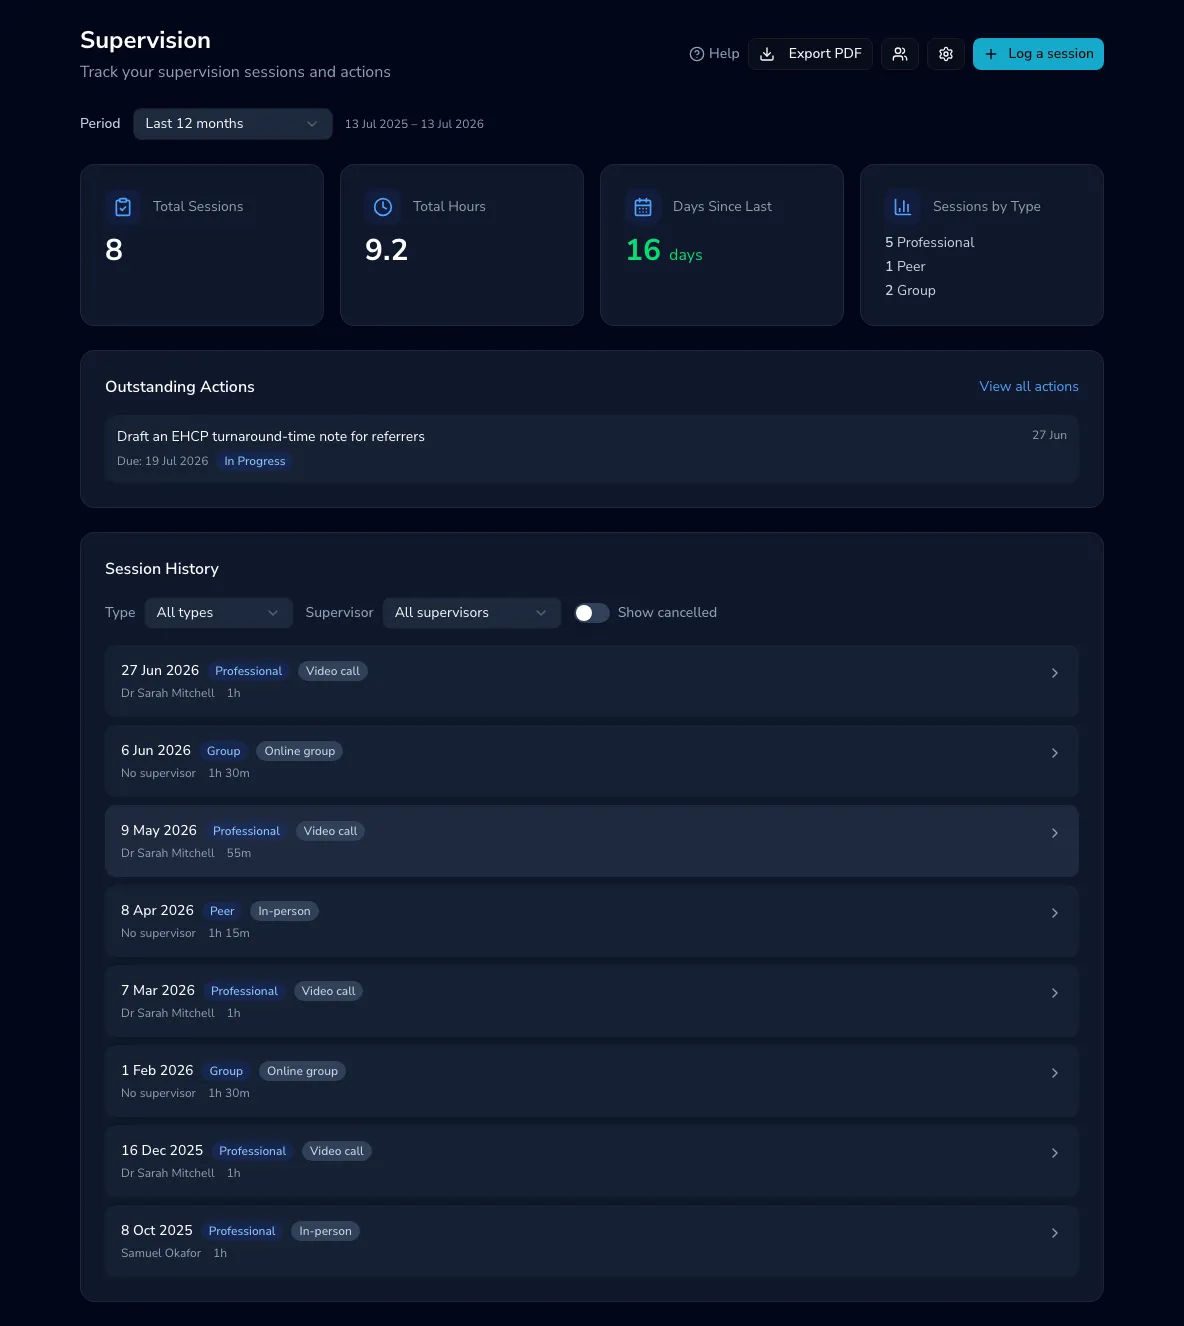Click Log a session button text
1184x1326 pixels.
[1051, 54]
